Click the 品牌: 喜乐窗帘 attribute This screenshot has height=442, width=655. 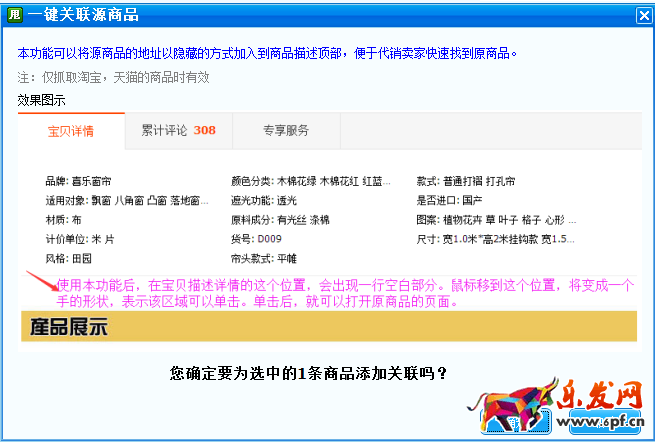[78, 181]
